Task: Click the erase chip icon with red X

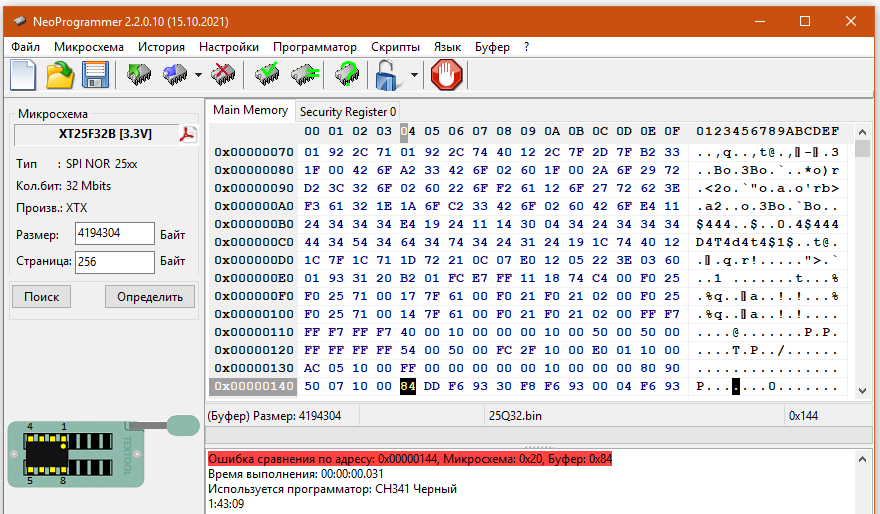Action: (x=224, y=75)
